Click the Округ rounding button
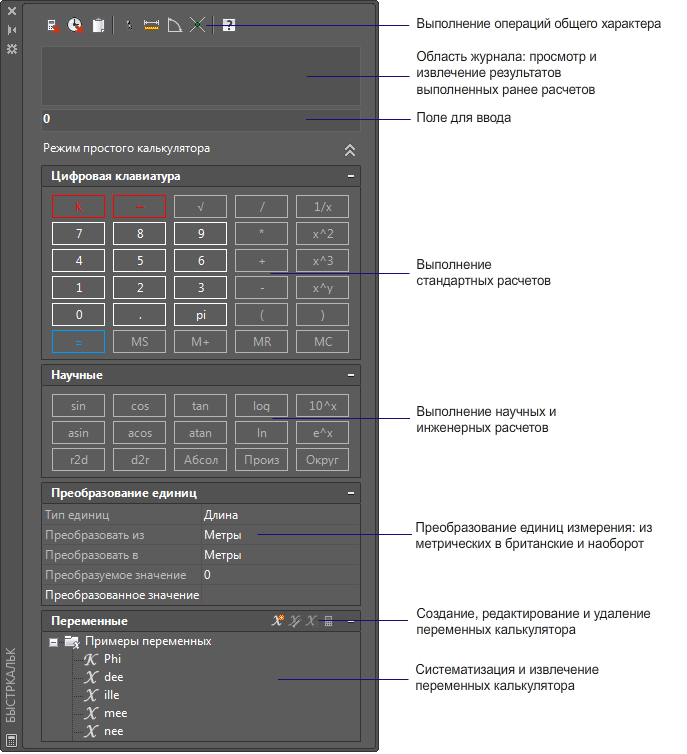 click(323, 460)
